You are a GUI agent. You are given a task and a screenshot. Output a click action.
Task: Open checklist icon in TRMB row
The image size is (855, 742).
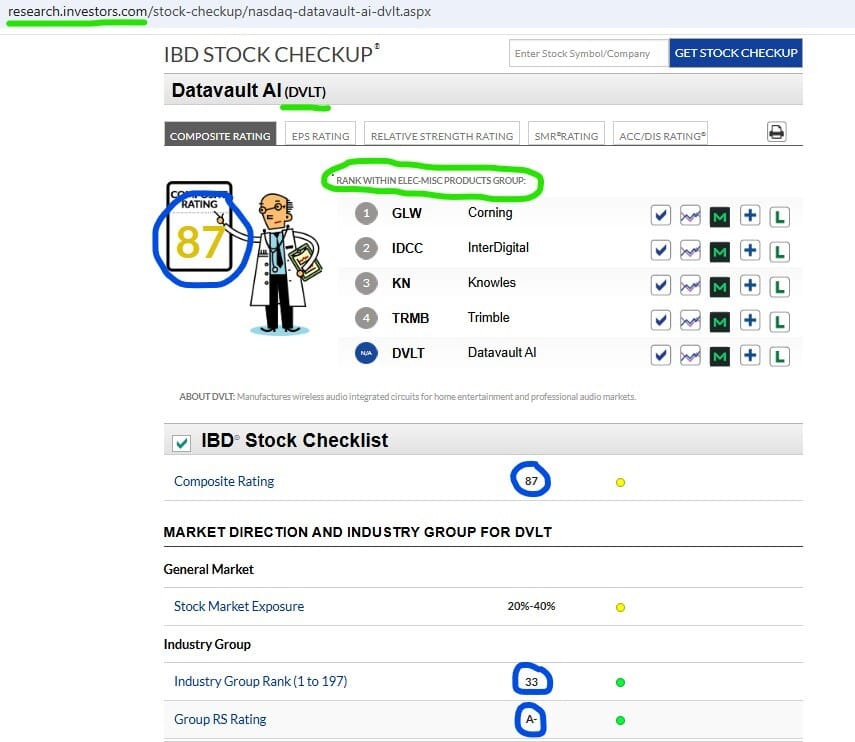pos(660,321)
